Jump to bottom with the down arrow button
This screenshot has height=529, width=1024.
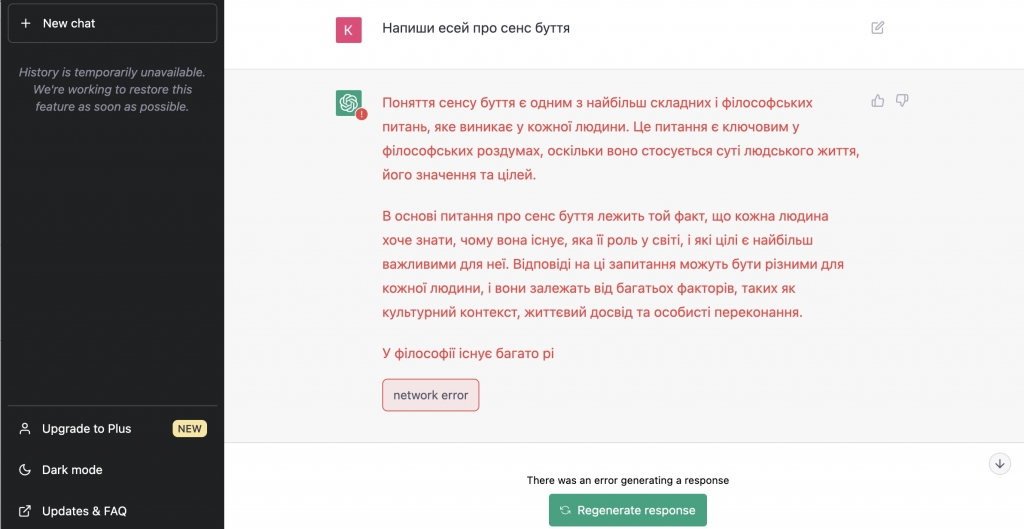999,464
